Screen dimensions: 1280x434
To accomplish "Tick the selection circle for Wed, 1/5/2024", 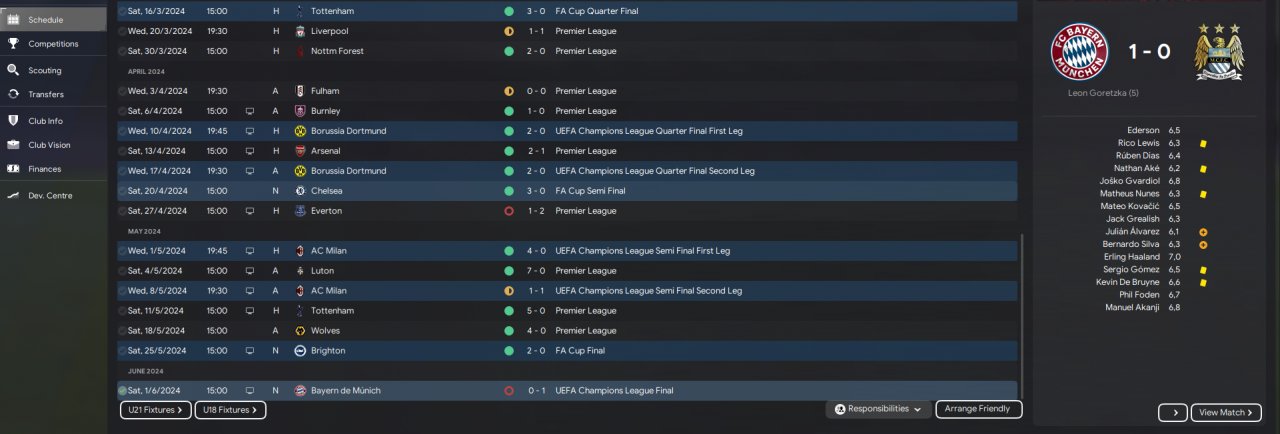I will pyautogui.click(x=122, y=251).
